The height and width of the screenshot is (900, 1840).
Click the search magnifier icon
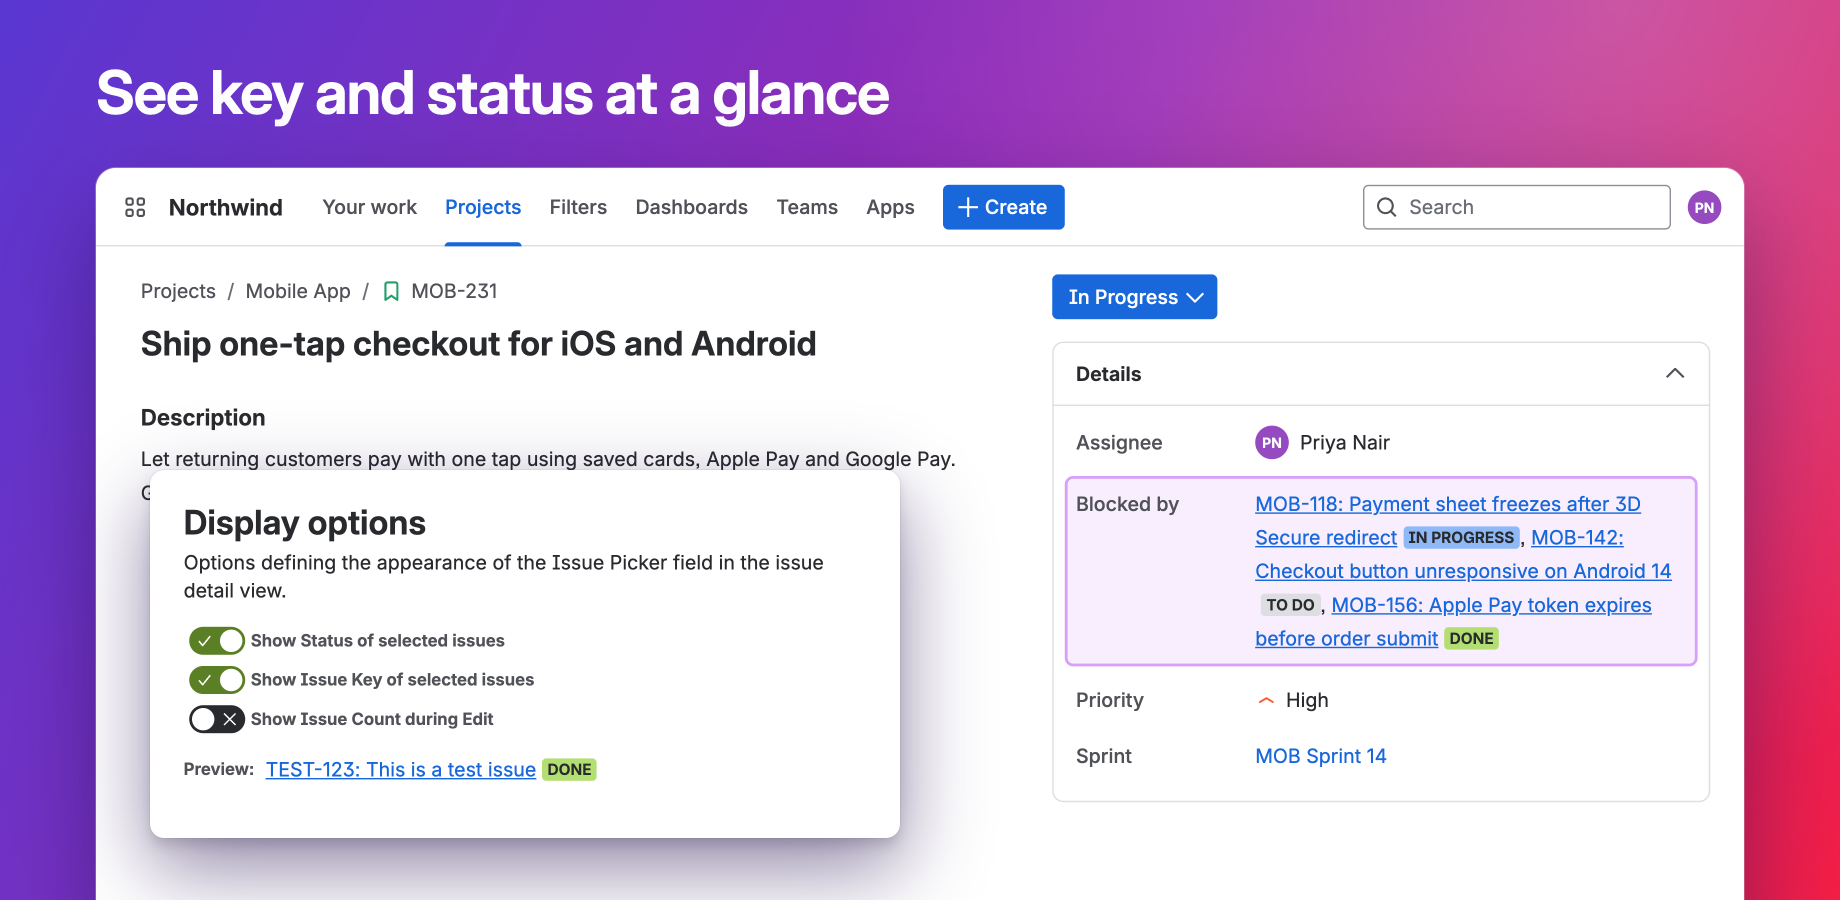pyautogui.click(x=1386, y=207)
